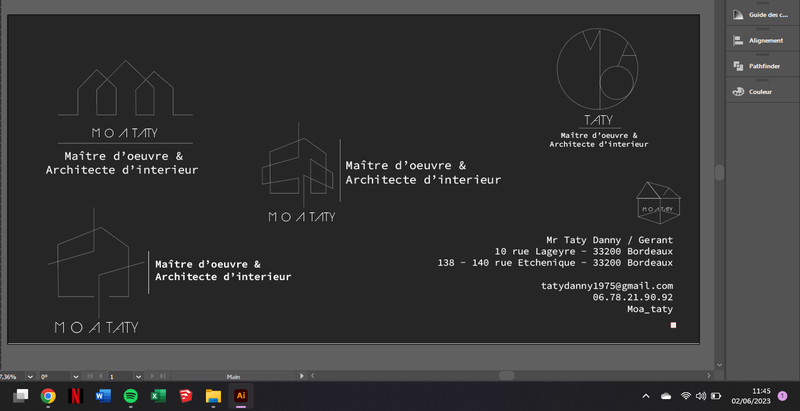Click the vertical scrollbar thumb
The width and height of the screenshot is (800, 411).
[x=719, y=172]
